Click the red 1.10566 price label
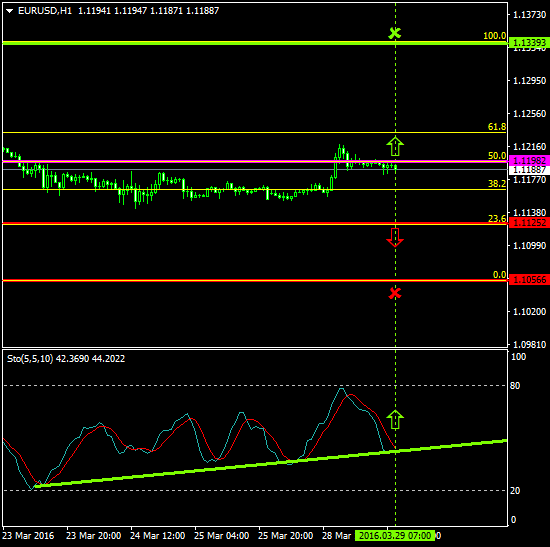 [x=529, y=280]
